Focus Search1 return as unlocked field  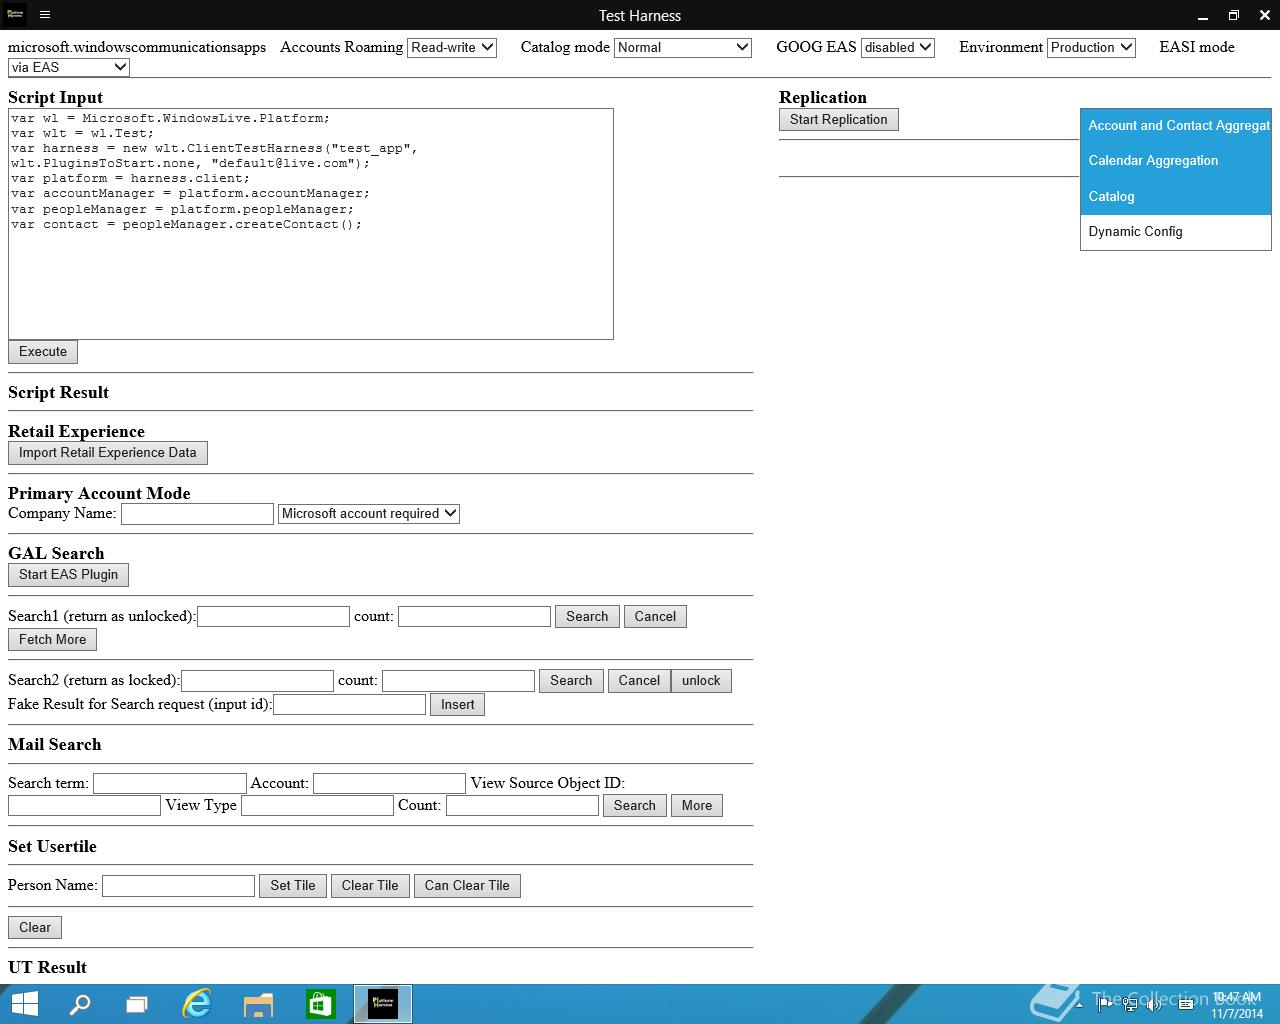pos(274,617)
